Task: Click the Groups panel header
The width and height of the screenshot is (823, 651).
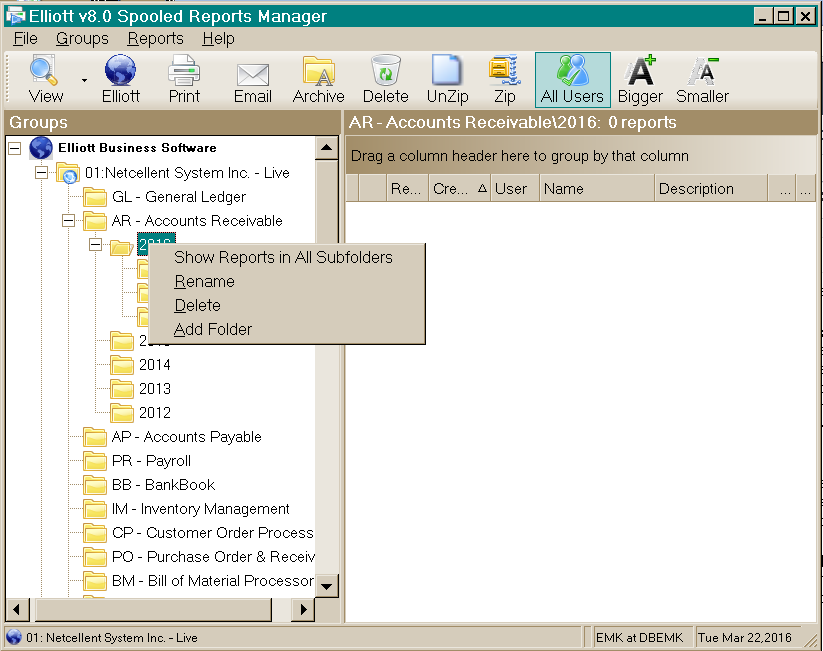Action: tap(172, 122)
